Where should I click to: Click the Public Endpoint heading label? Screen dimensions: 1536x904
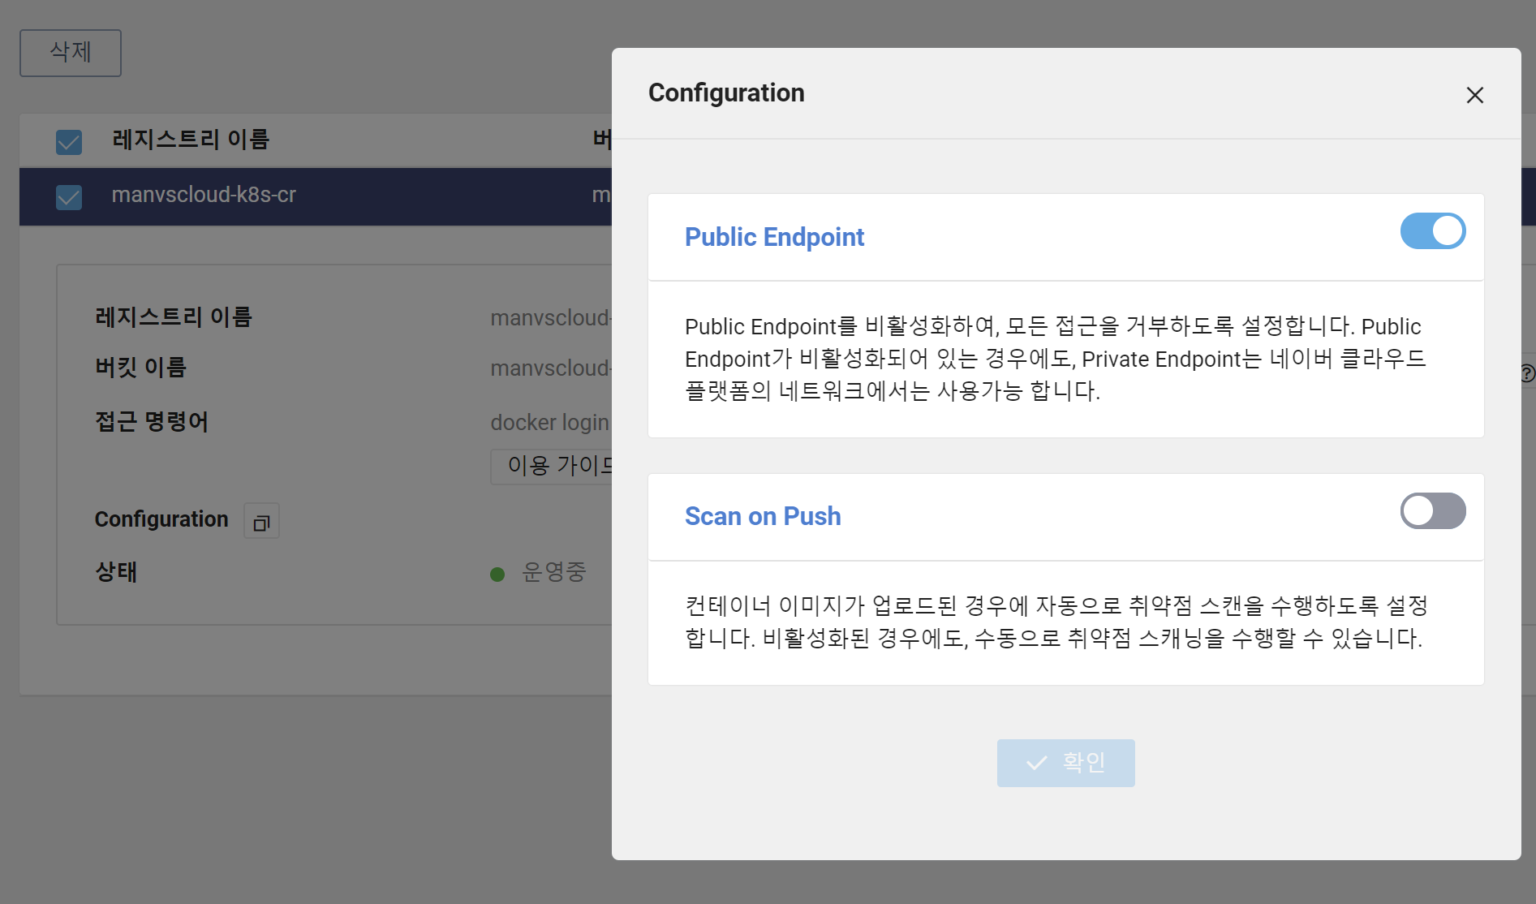774,237
